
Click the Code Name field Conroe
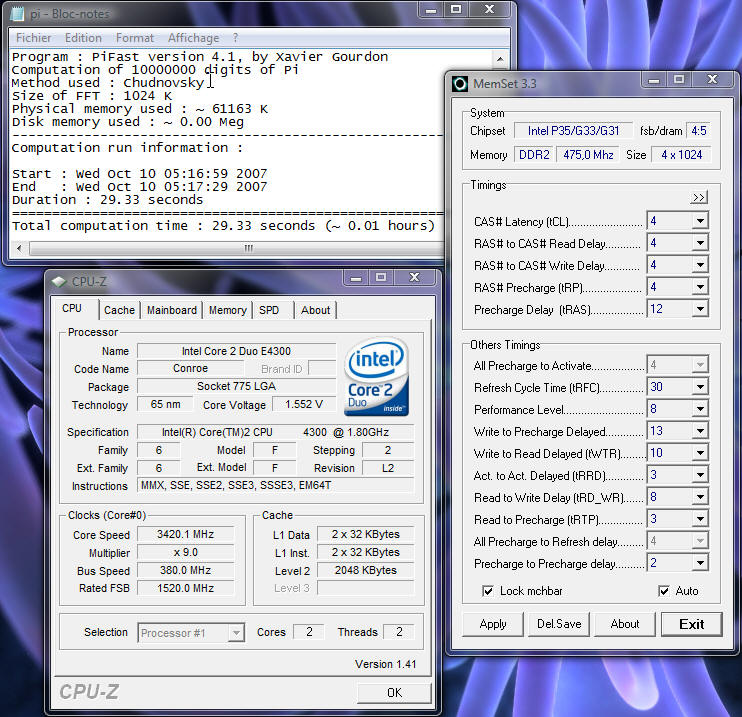[x=190, y=368]
